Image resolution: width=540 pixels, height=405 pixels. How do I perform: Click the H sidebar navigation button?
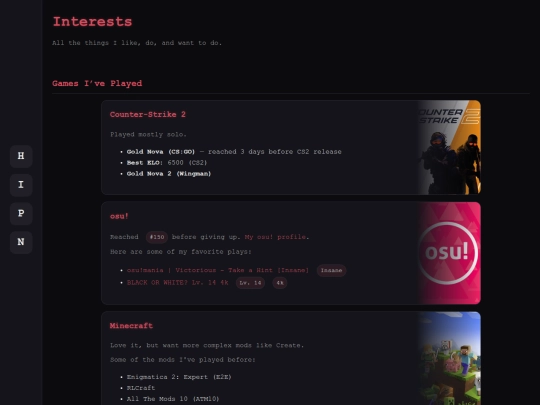(x=21, y=156)
